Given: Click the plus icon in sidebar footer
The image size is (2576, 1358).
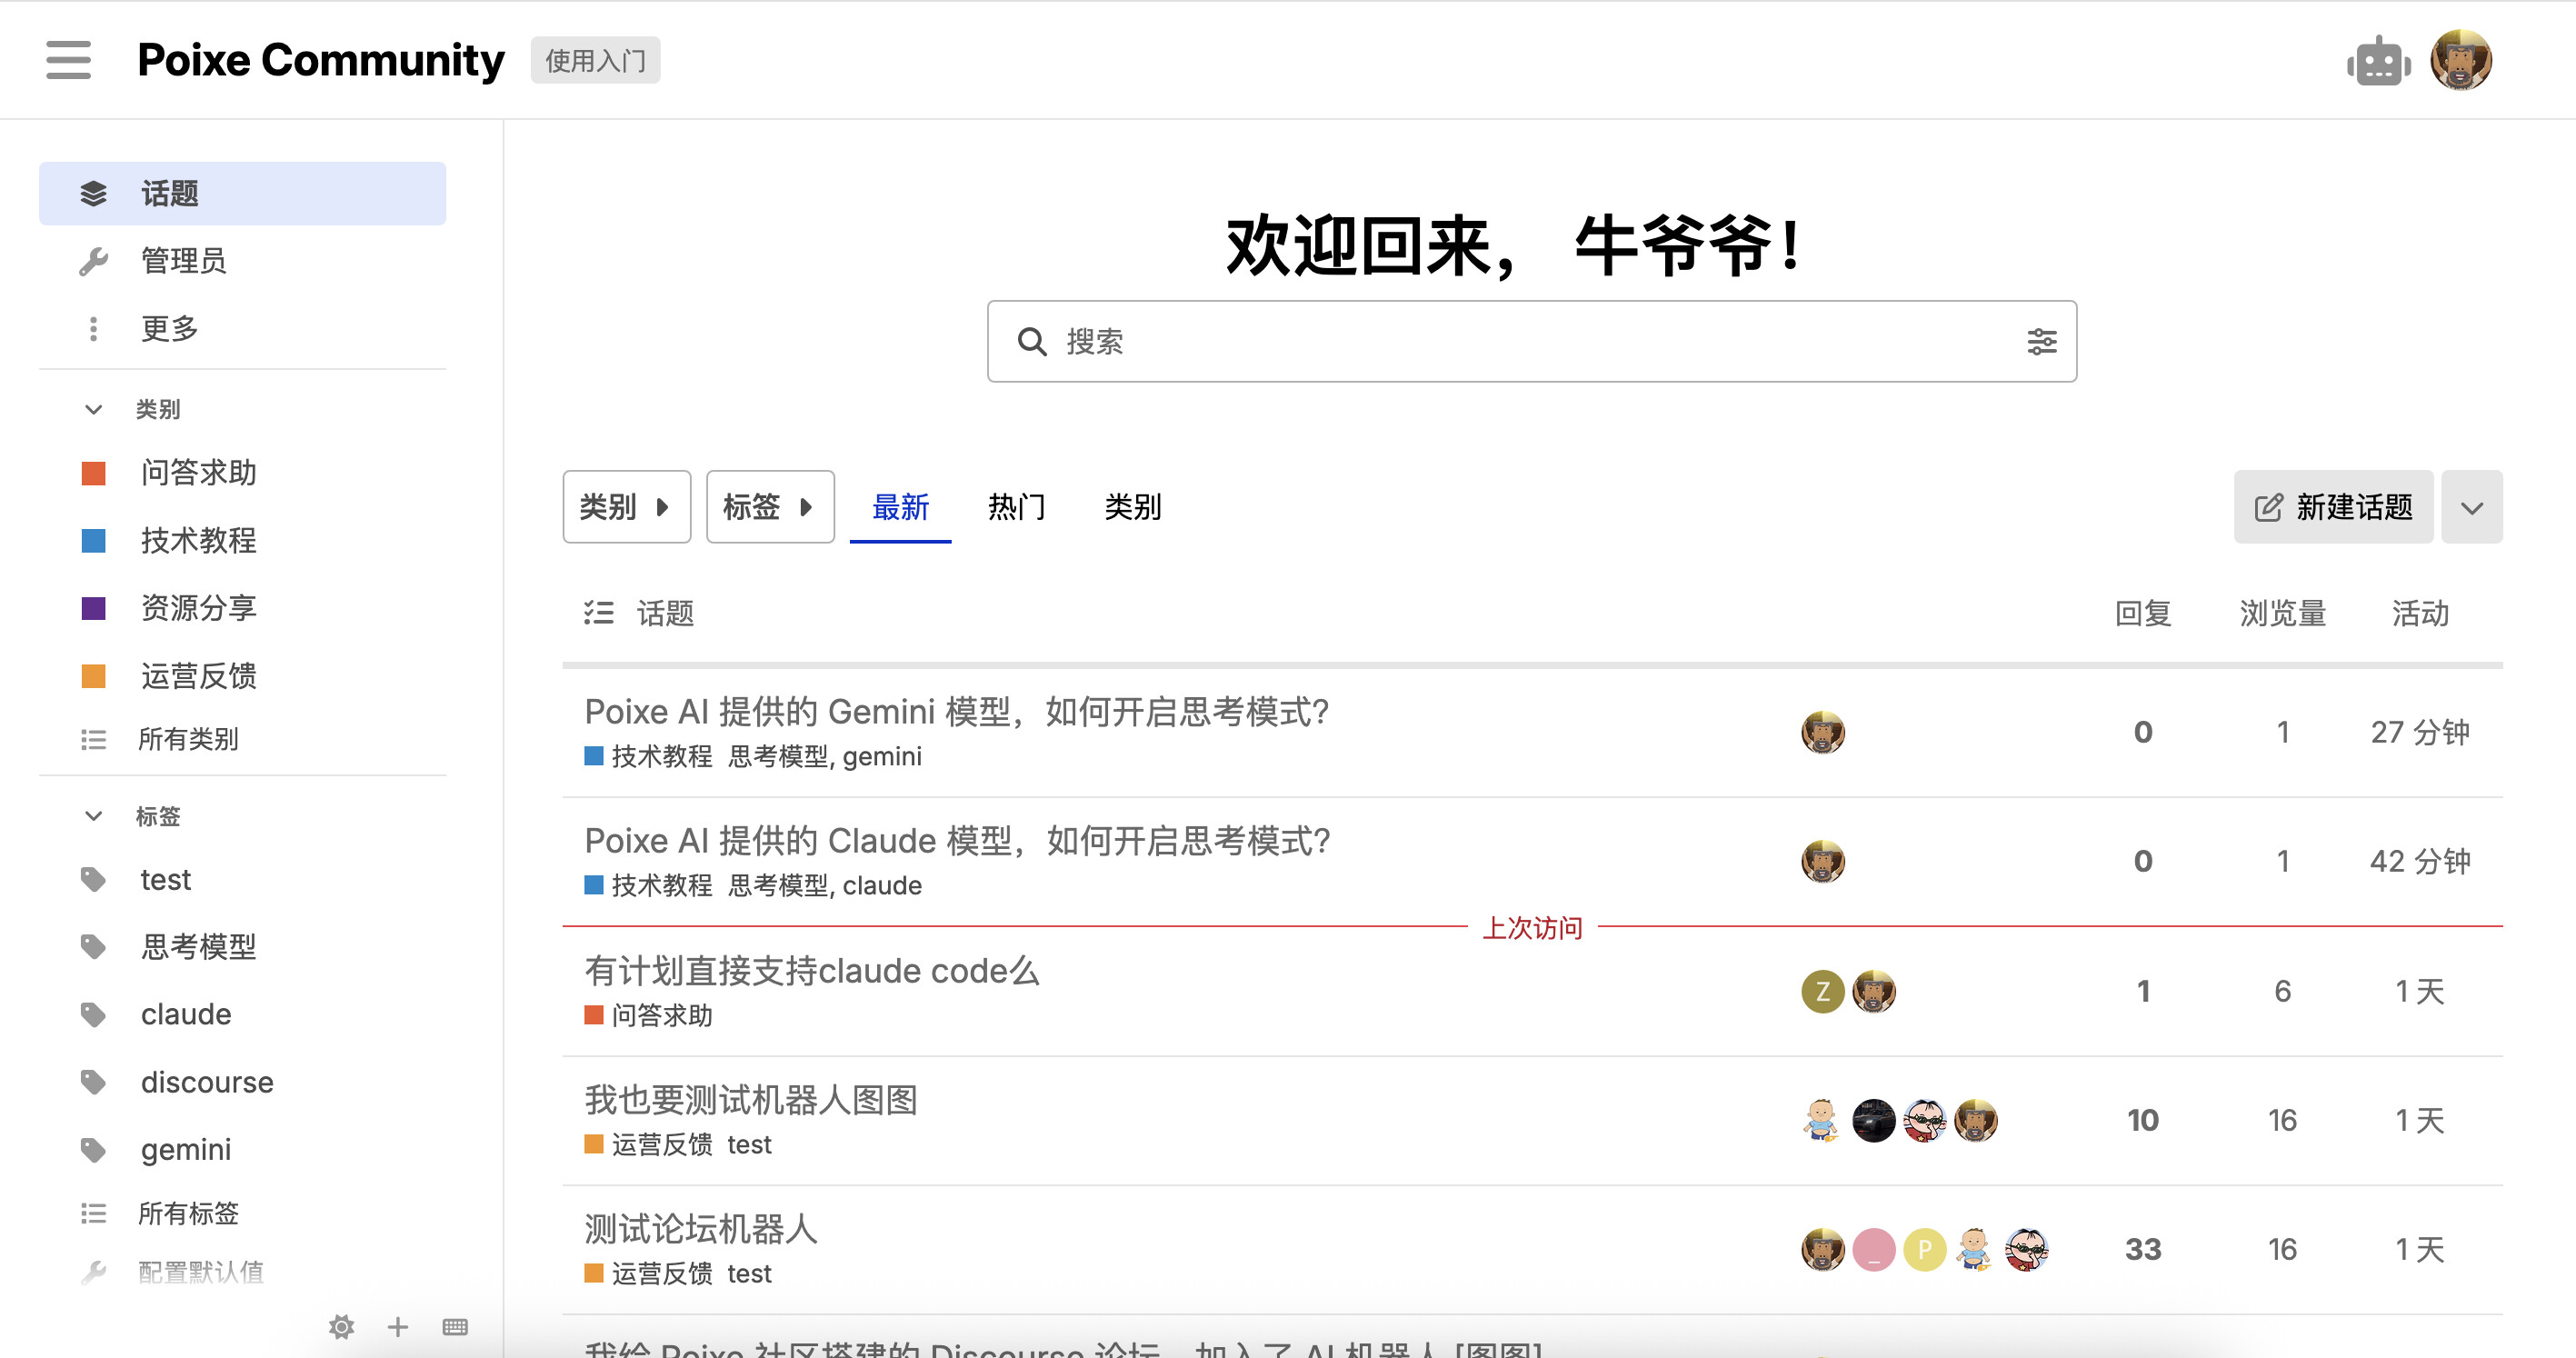Looking at the screenshot, I should point(398,1327).
